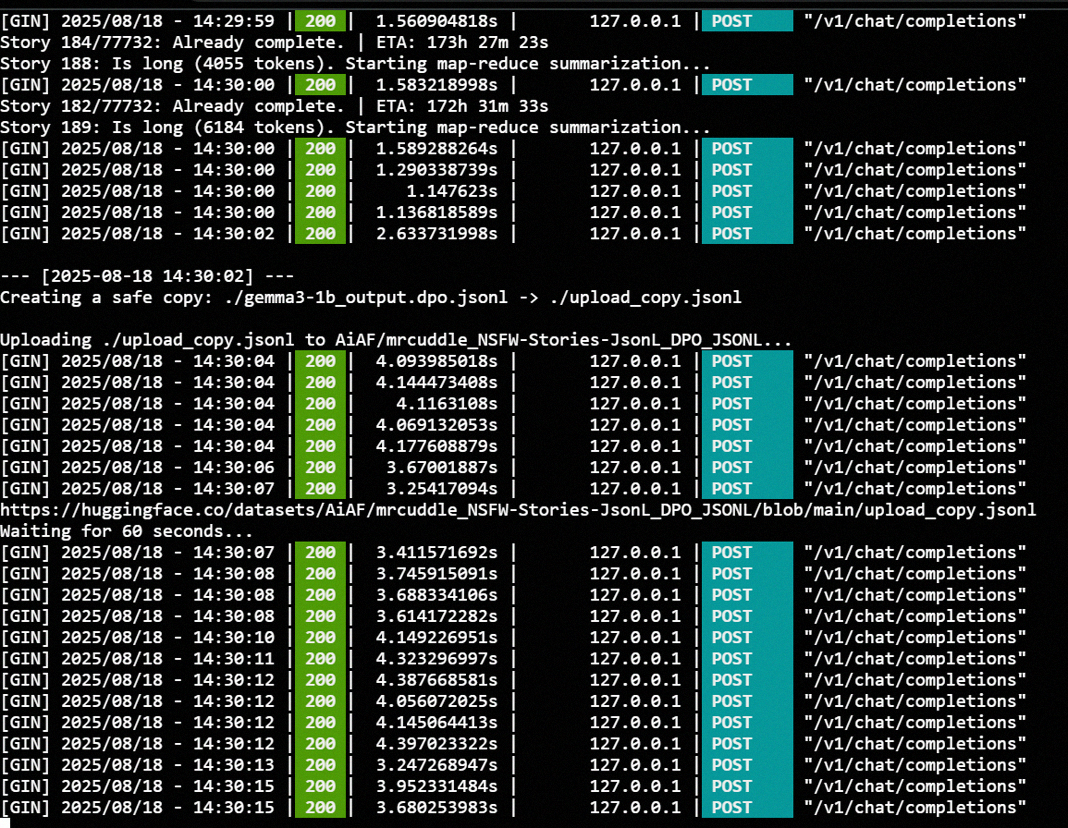Click the "./gemma3-1b_output.dpo.jsonl" file path

click(x=366, y=298)
